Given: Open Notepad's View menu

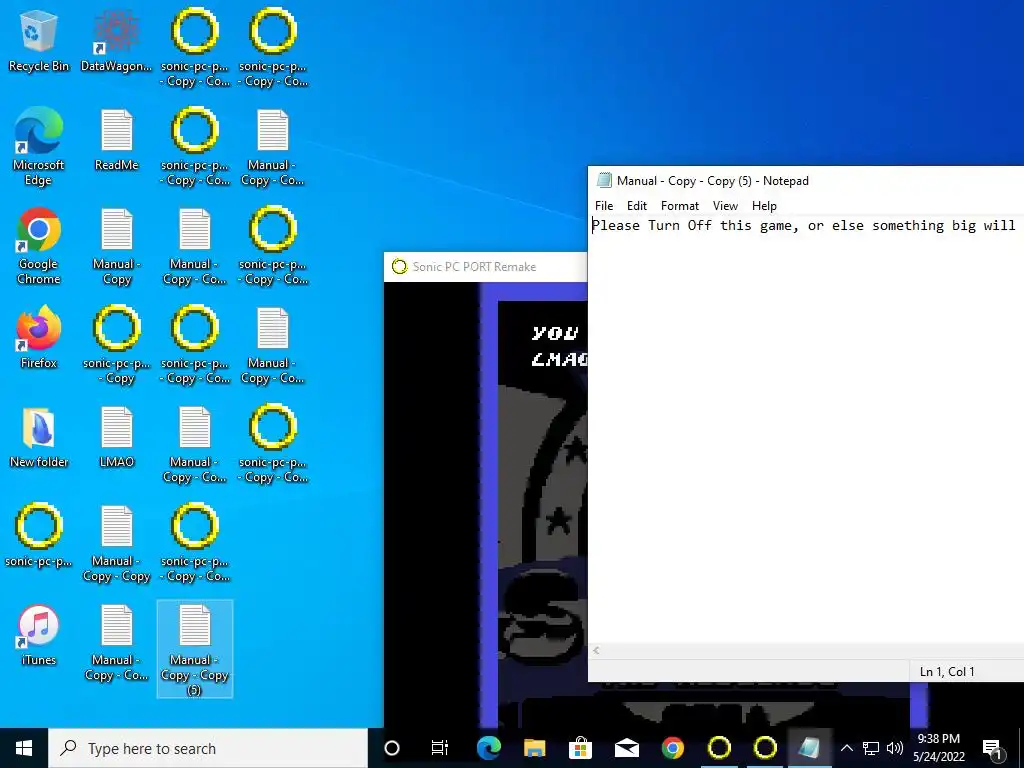Looking at the screenshot, I should [725, 206].
